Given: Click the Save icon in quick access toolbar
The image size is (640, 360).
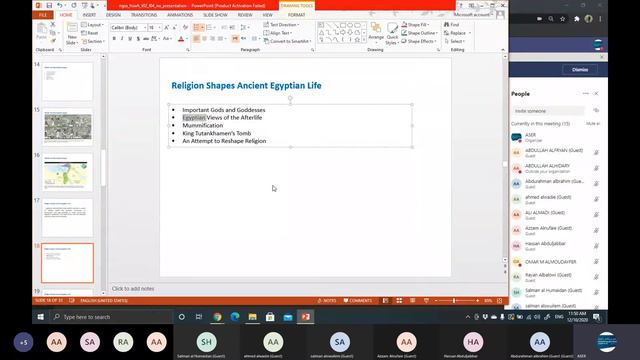Looking at the screenshot, I should coord(49,5).
